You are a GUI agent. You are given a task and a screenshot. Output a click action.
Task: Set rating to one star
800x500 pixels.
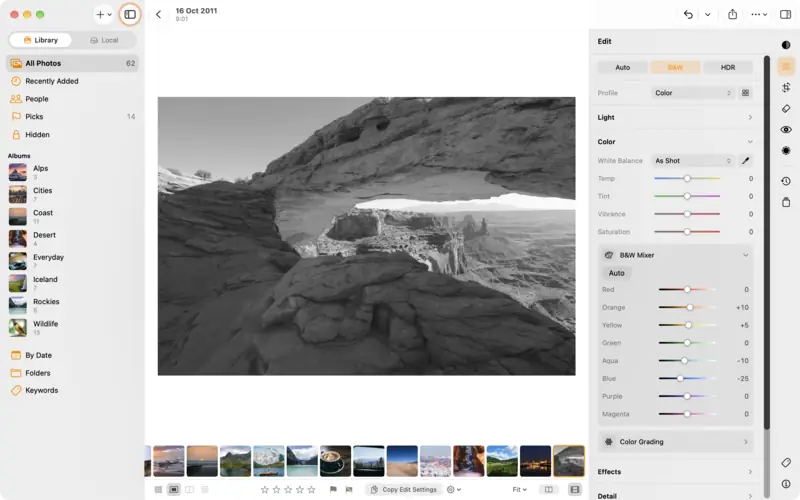[264, 490]
